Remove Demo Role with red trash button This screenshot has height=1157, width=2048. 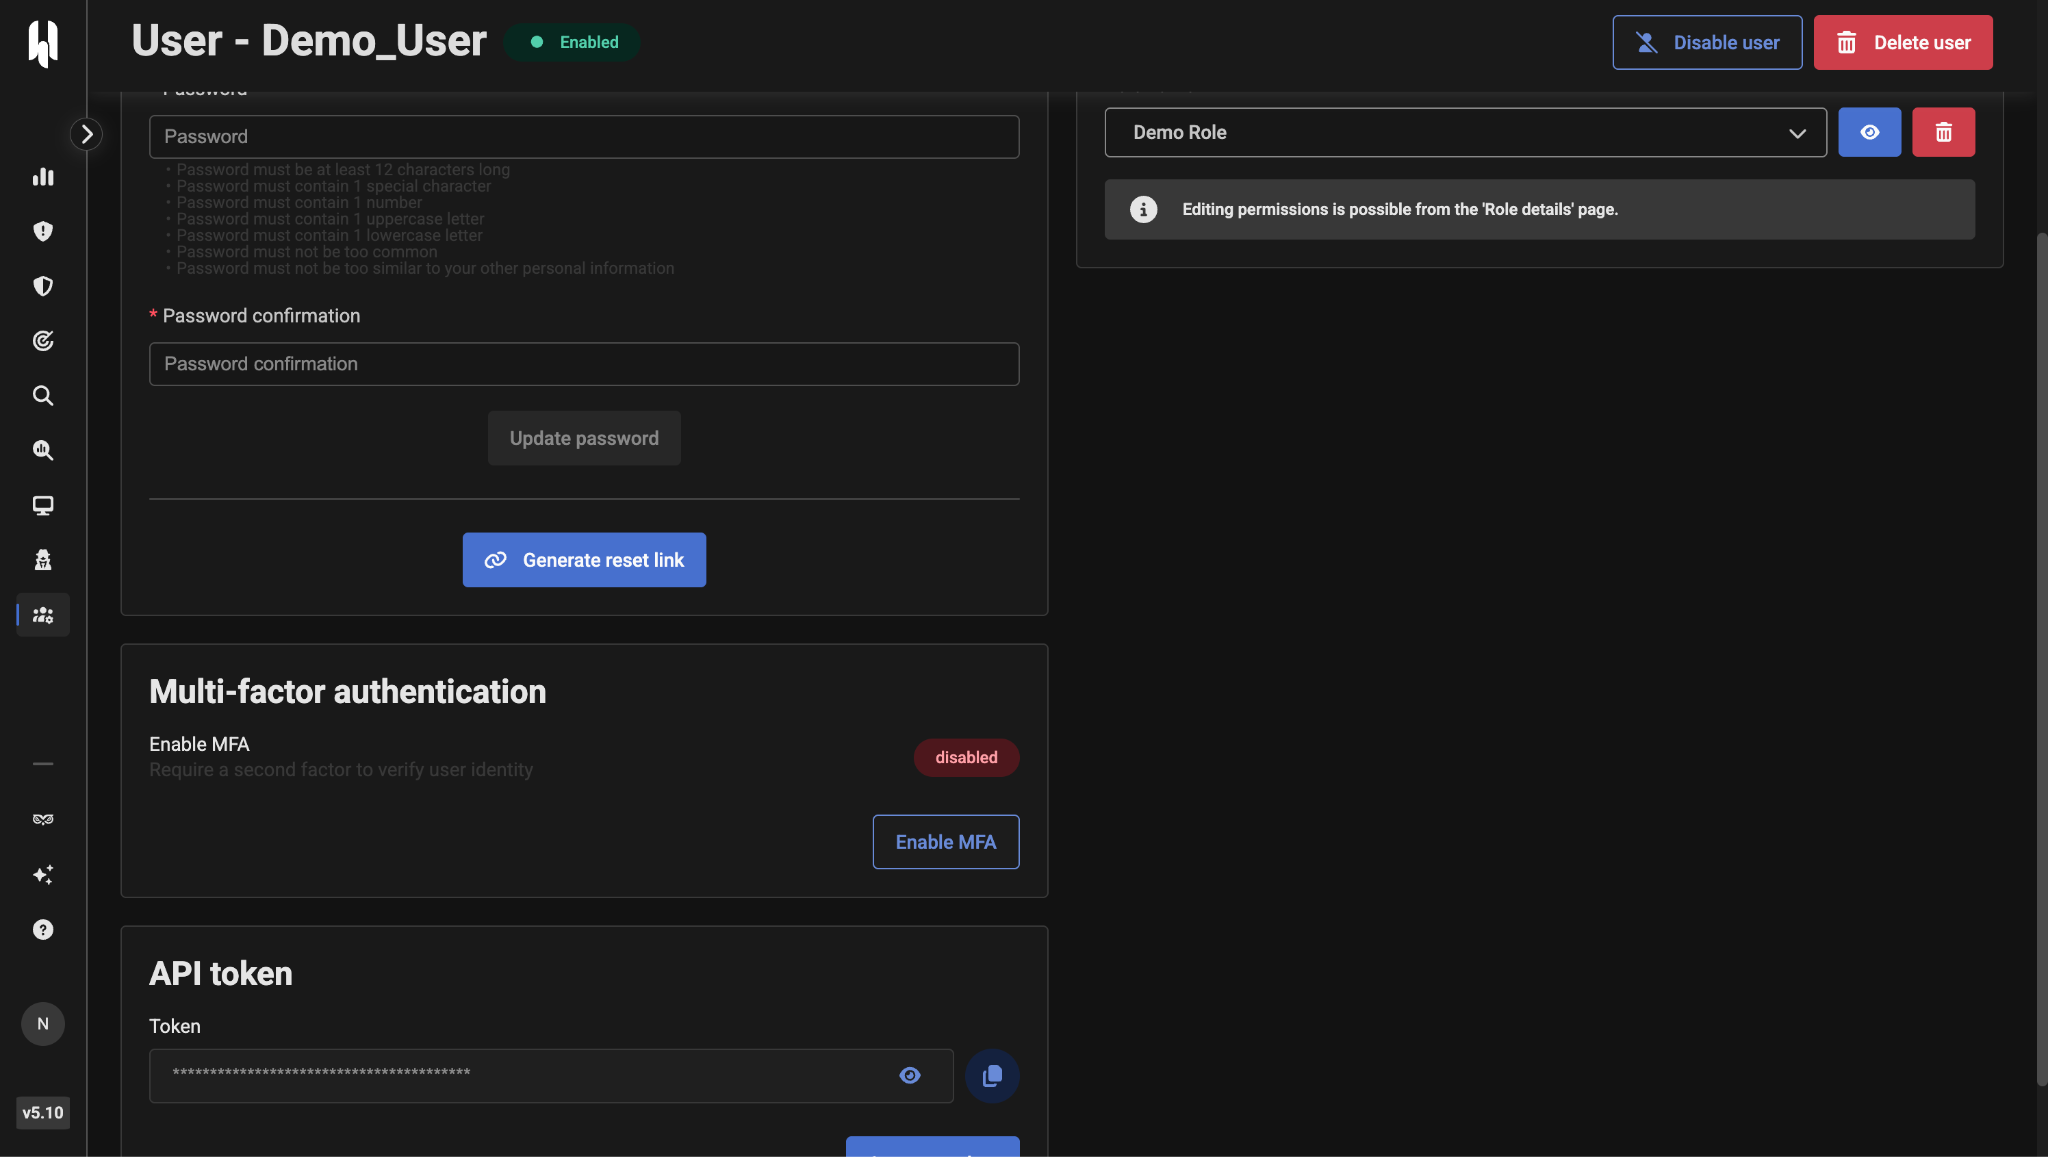pyautogui.click(x=1943, y=132)
